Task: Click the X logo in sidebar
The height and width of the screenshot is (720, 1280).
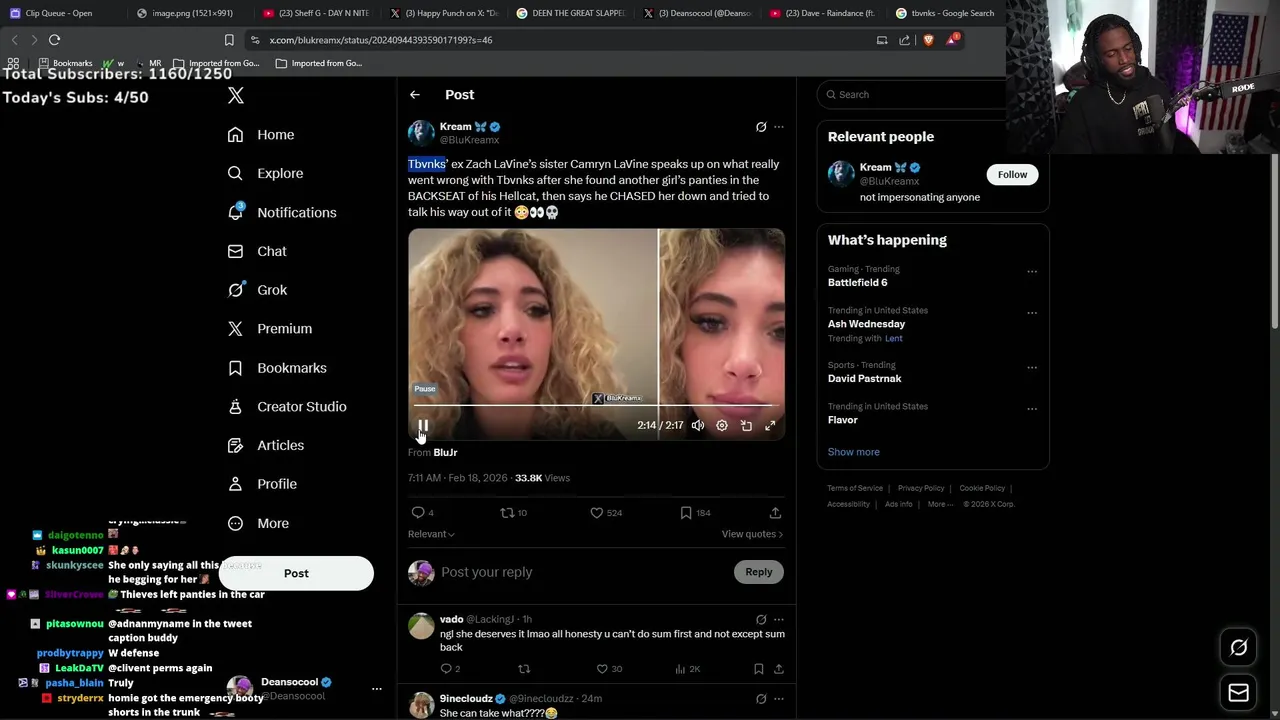Action: 235,95
